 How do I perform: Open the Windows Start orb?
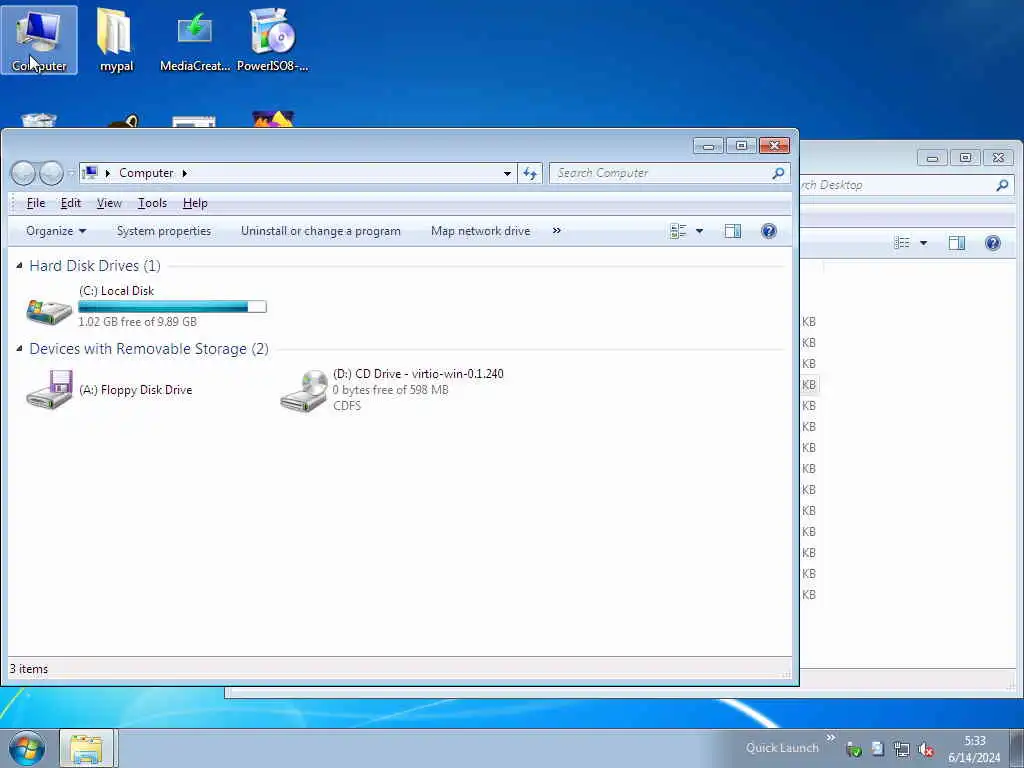click(x=27, y=748)
